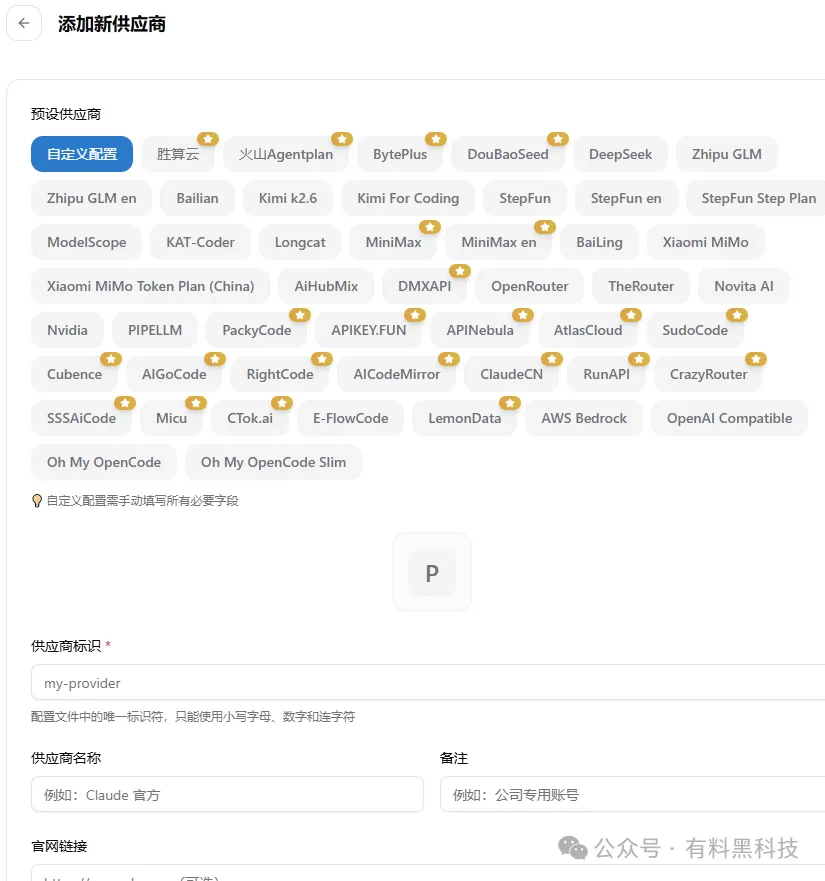
Task: Choose the AWS Bedrock preset
Action: (584, 418)
